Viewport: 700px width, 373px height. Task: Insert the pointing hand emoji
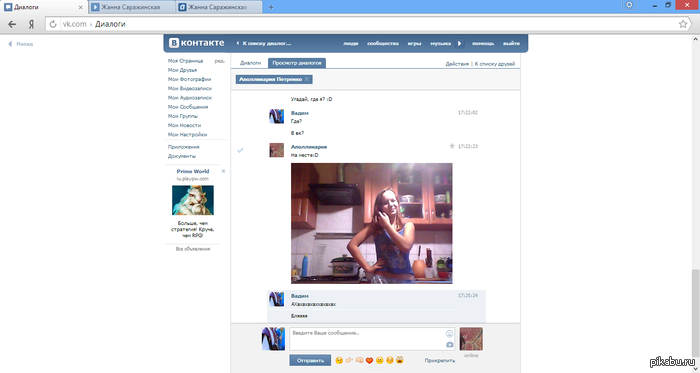coord(349,360)
